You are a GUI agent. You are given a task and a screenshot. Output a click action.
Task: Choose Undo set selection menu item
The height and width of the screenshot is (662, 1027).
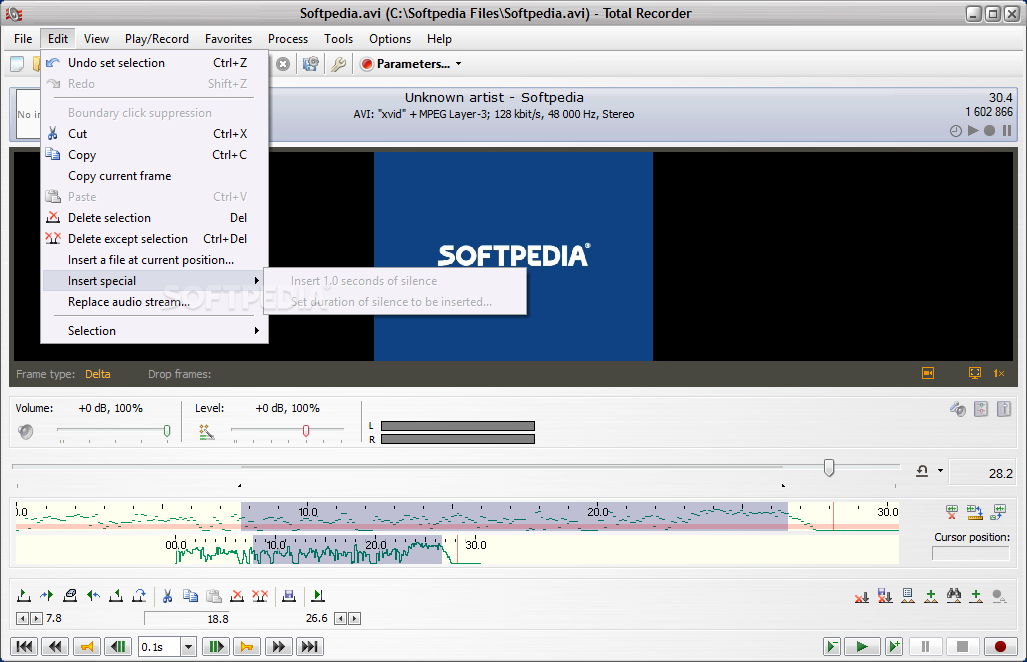coord(155,63)
